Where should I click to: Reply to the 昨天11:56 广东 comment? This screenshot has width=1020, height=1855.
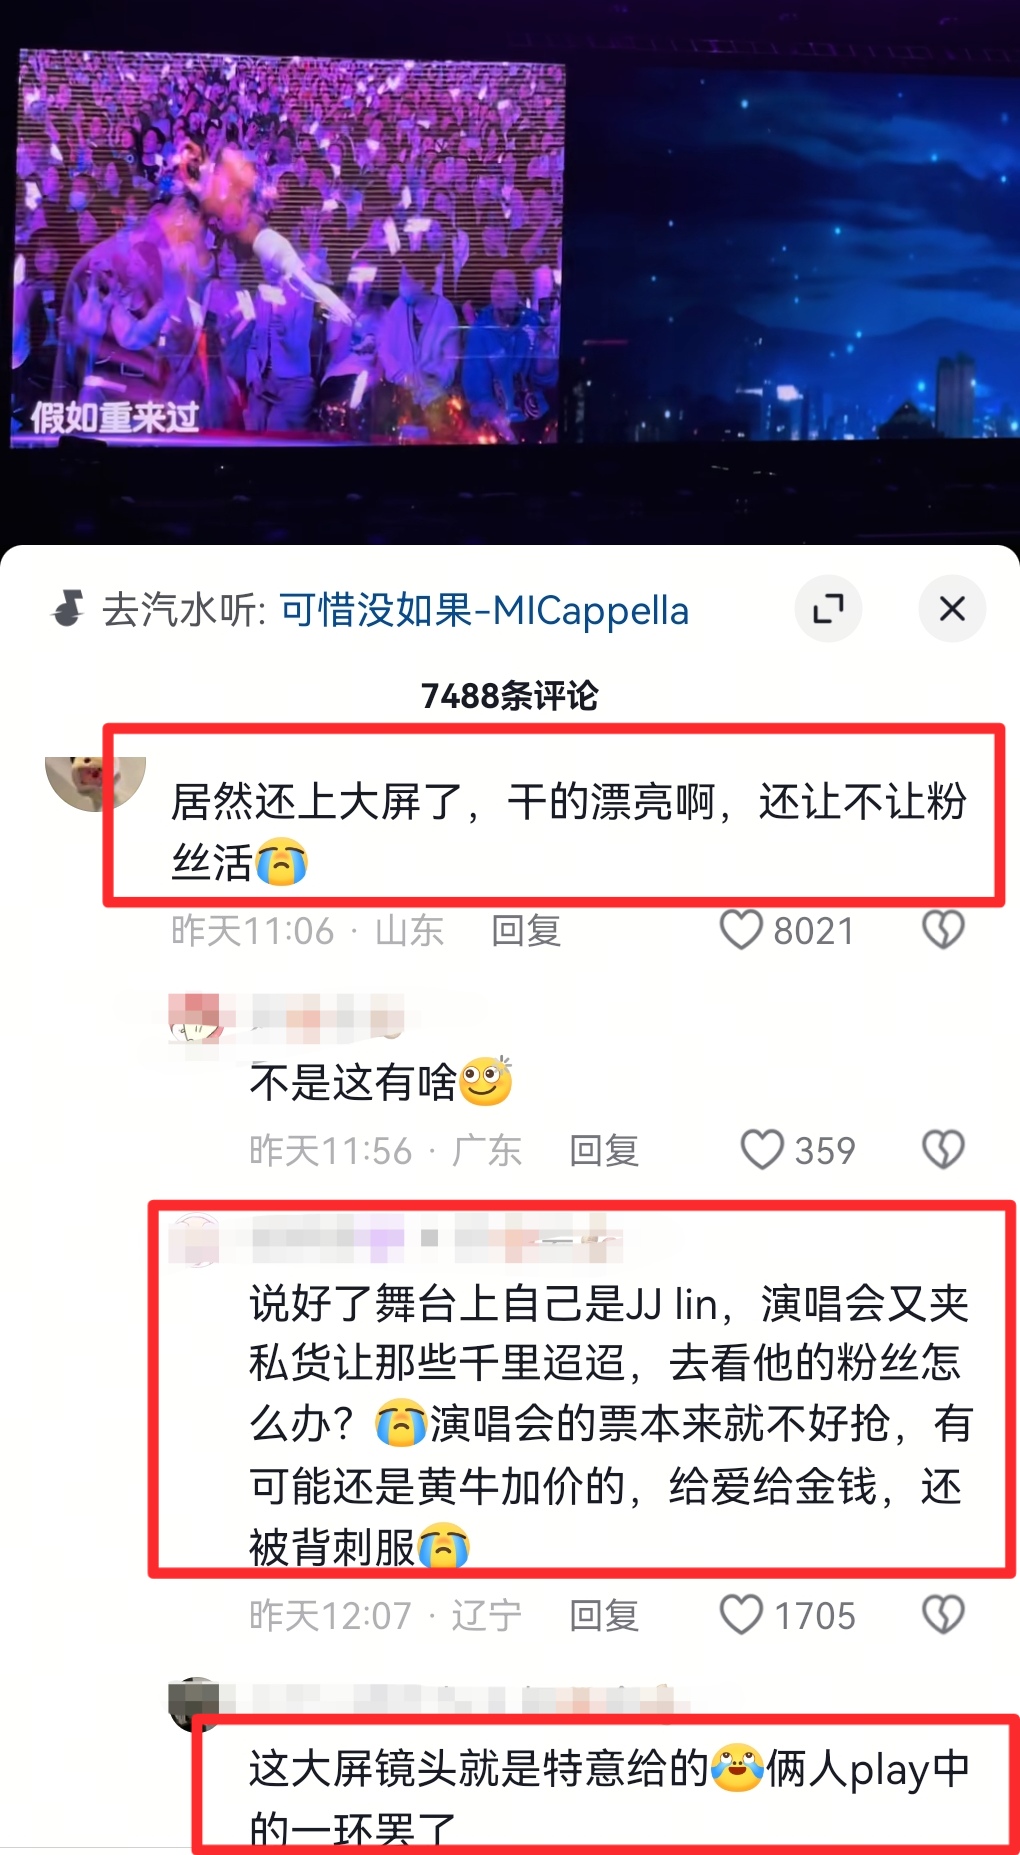coord(604,1151)
